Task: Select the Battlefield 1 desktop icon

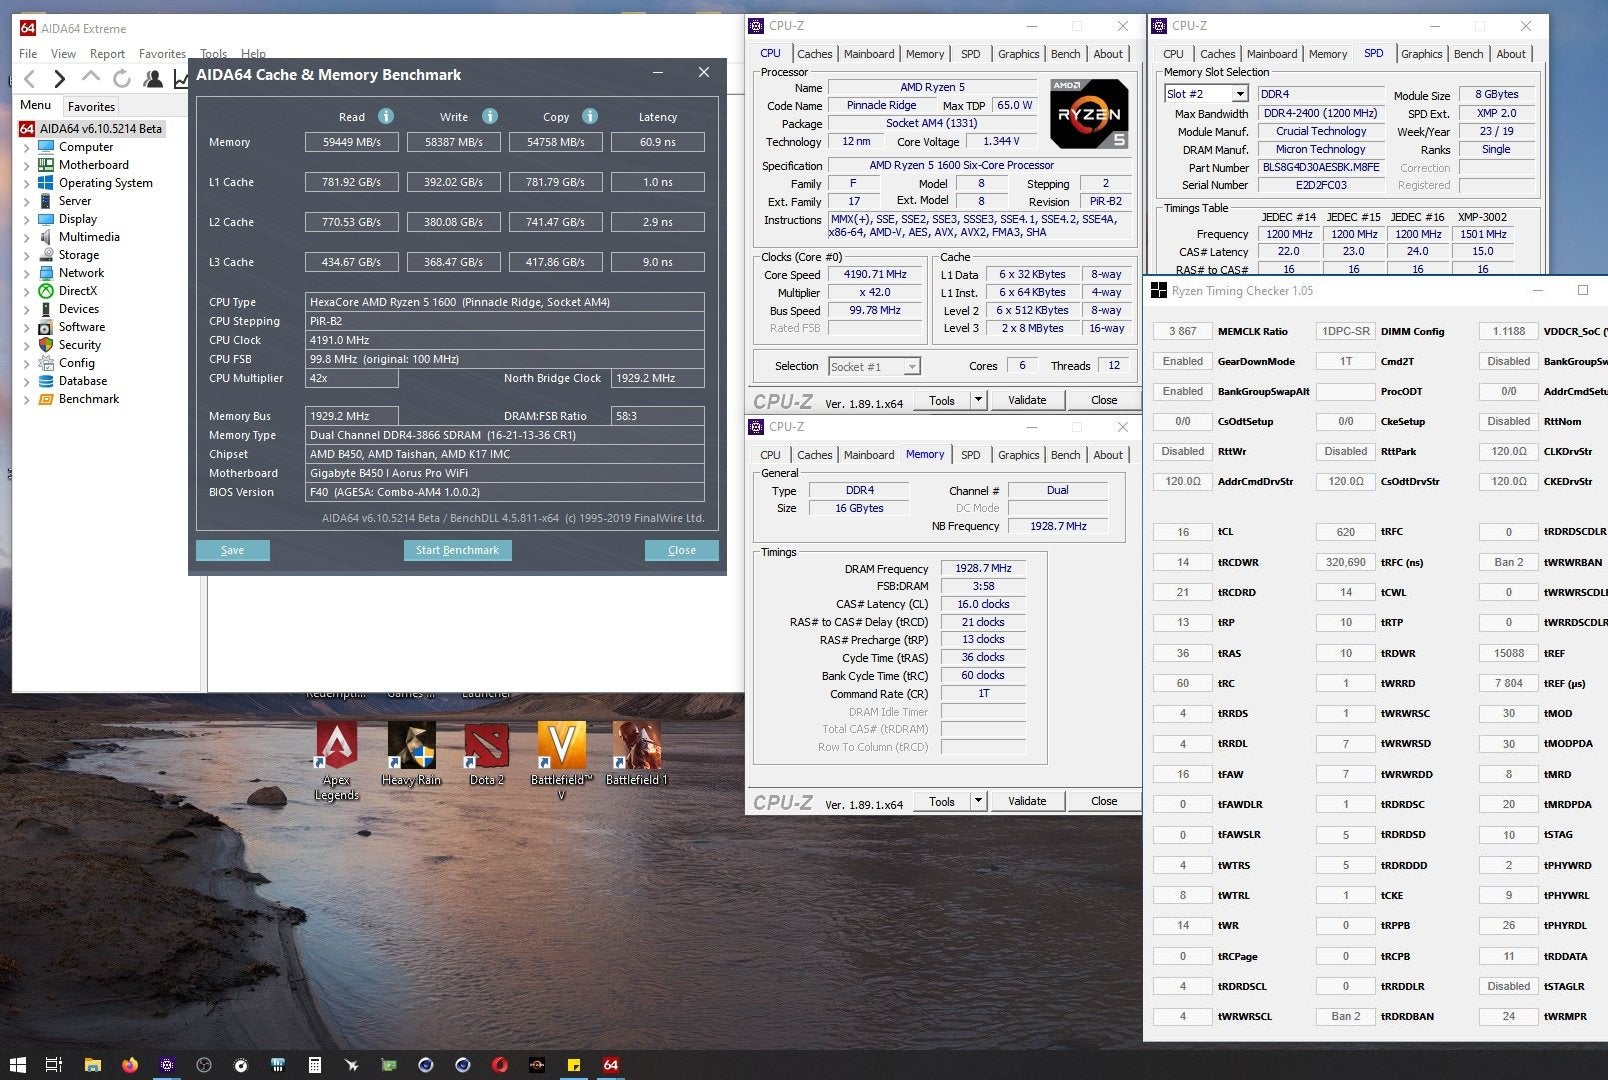Action: (x=636, y=754)
